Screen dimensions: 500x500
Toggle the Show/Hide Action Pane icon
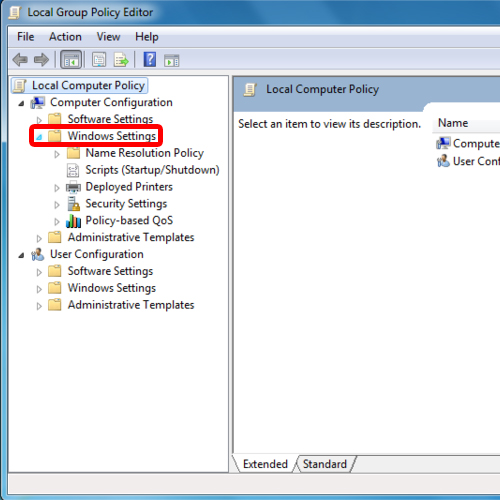172,61
